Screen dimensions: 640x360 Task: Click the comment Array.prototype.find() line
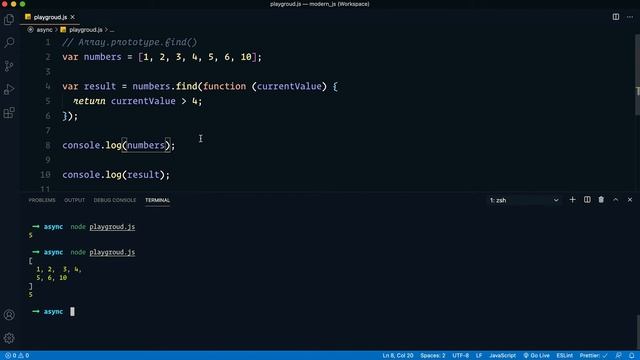click(130, 42)
